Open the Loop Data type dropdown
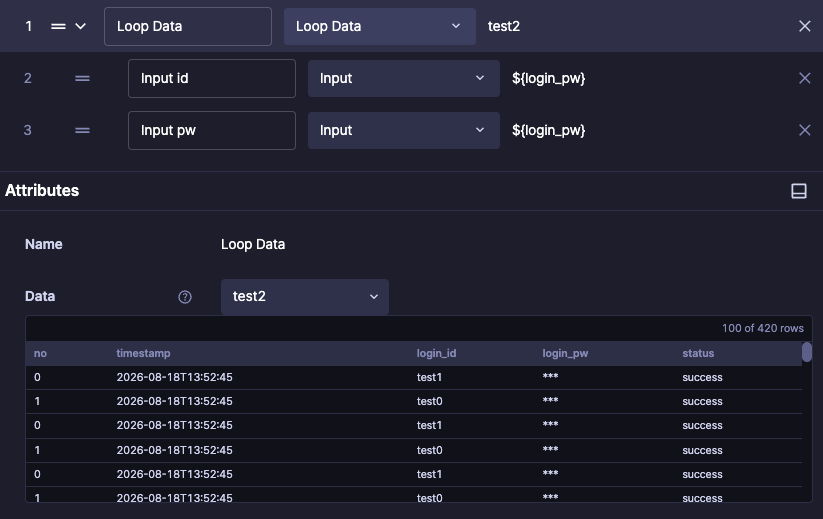Viewport: 823px width, 519px height. tap(379, 26)
